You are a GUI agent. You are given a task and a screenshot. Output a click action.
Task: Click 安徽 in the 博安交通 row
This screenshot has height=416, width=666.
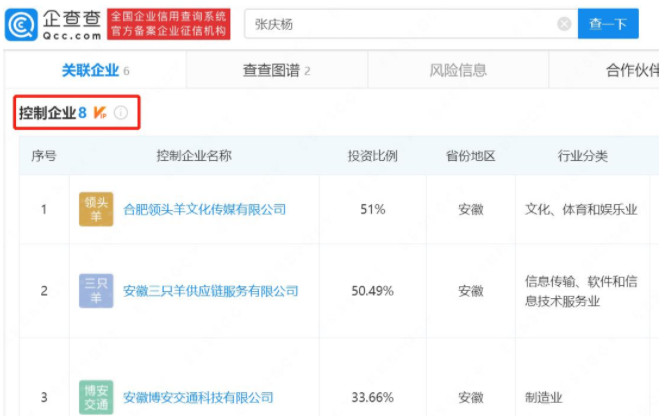point(471,397)
